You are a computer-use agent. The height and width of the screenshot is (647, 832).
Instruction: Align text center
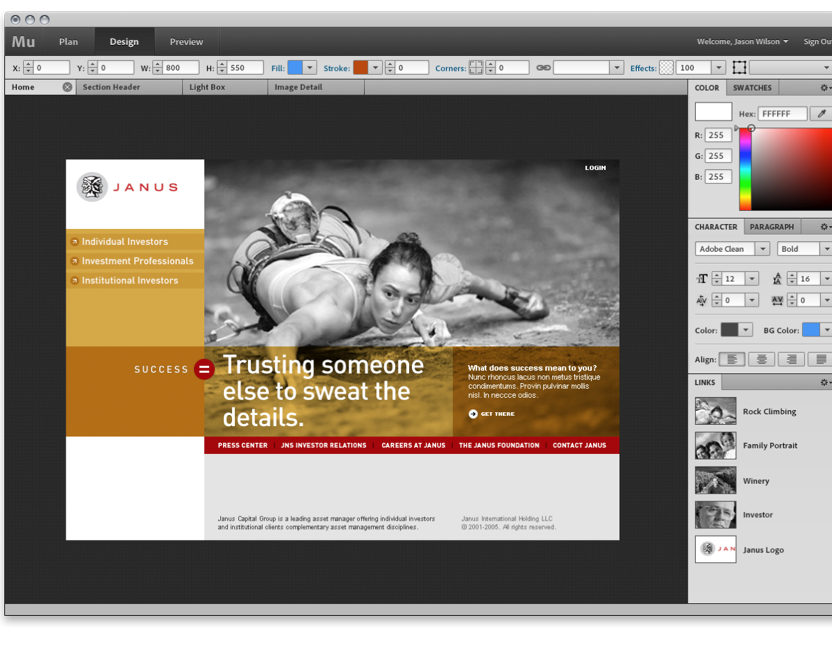click(x=761, y=359)
